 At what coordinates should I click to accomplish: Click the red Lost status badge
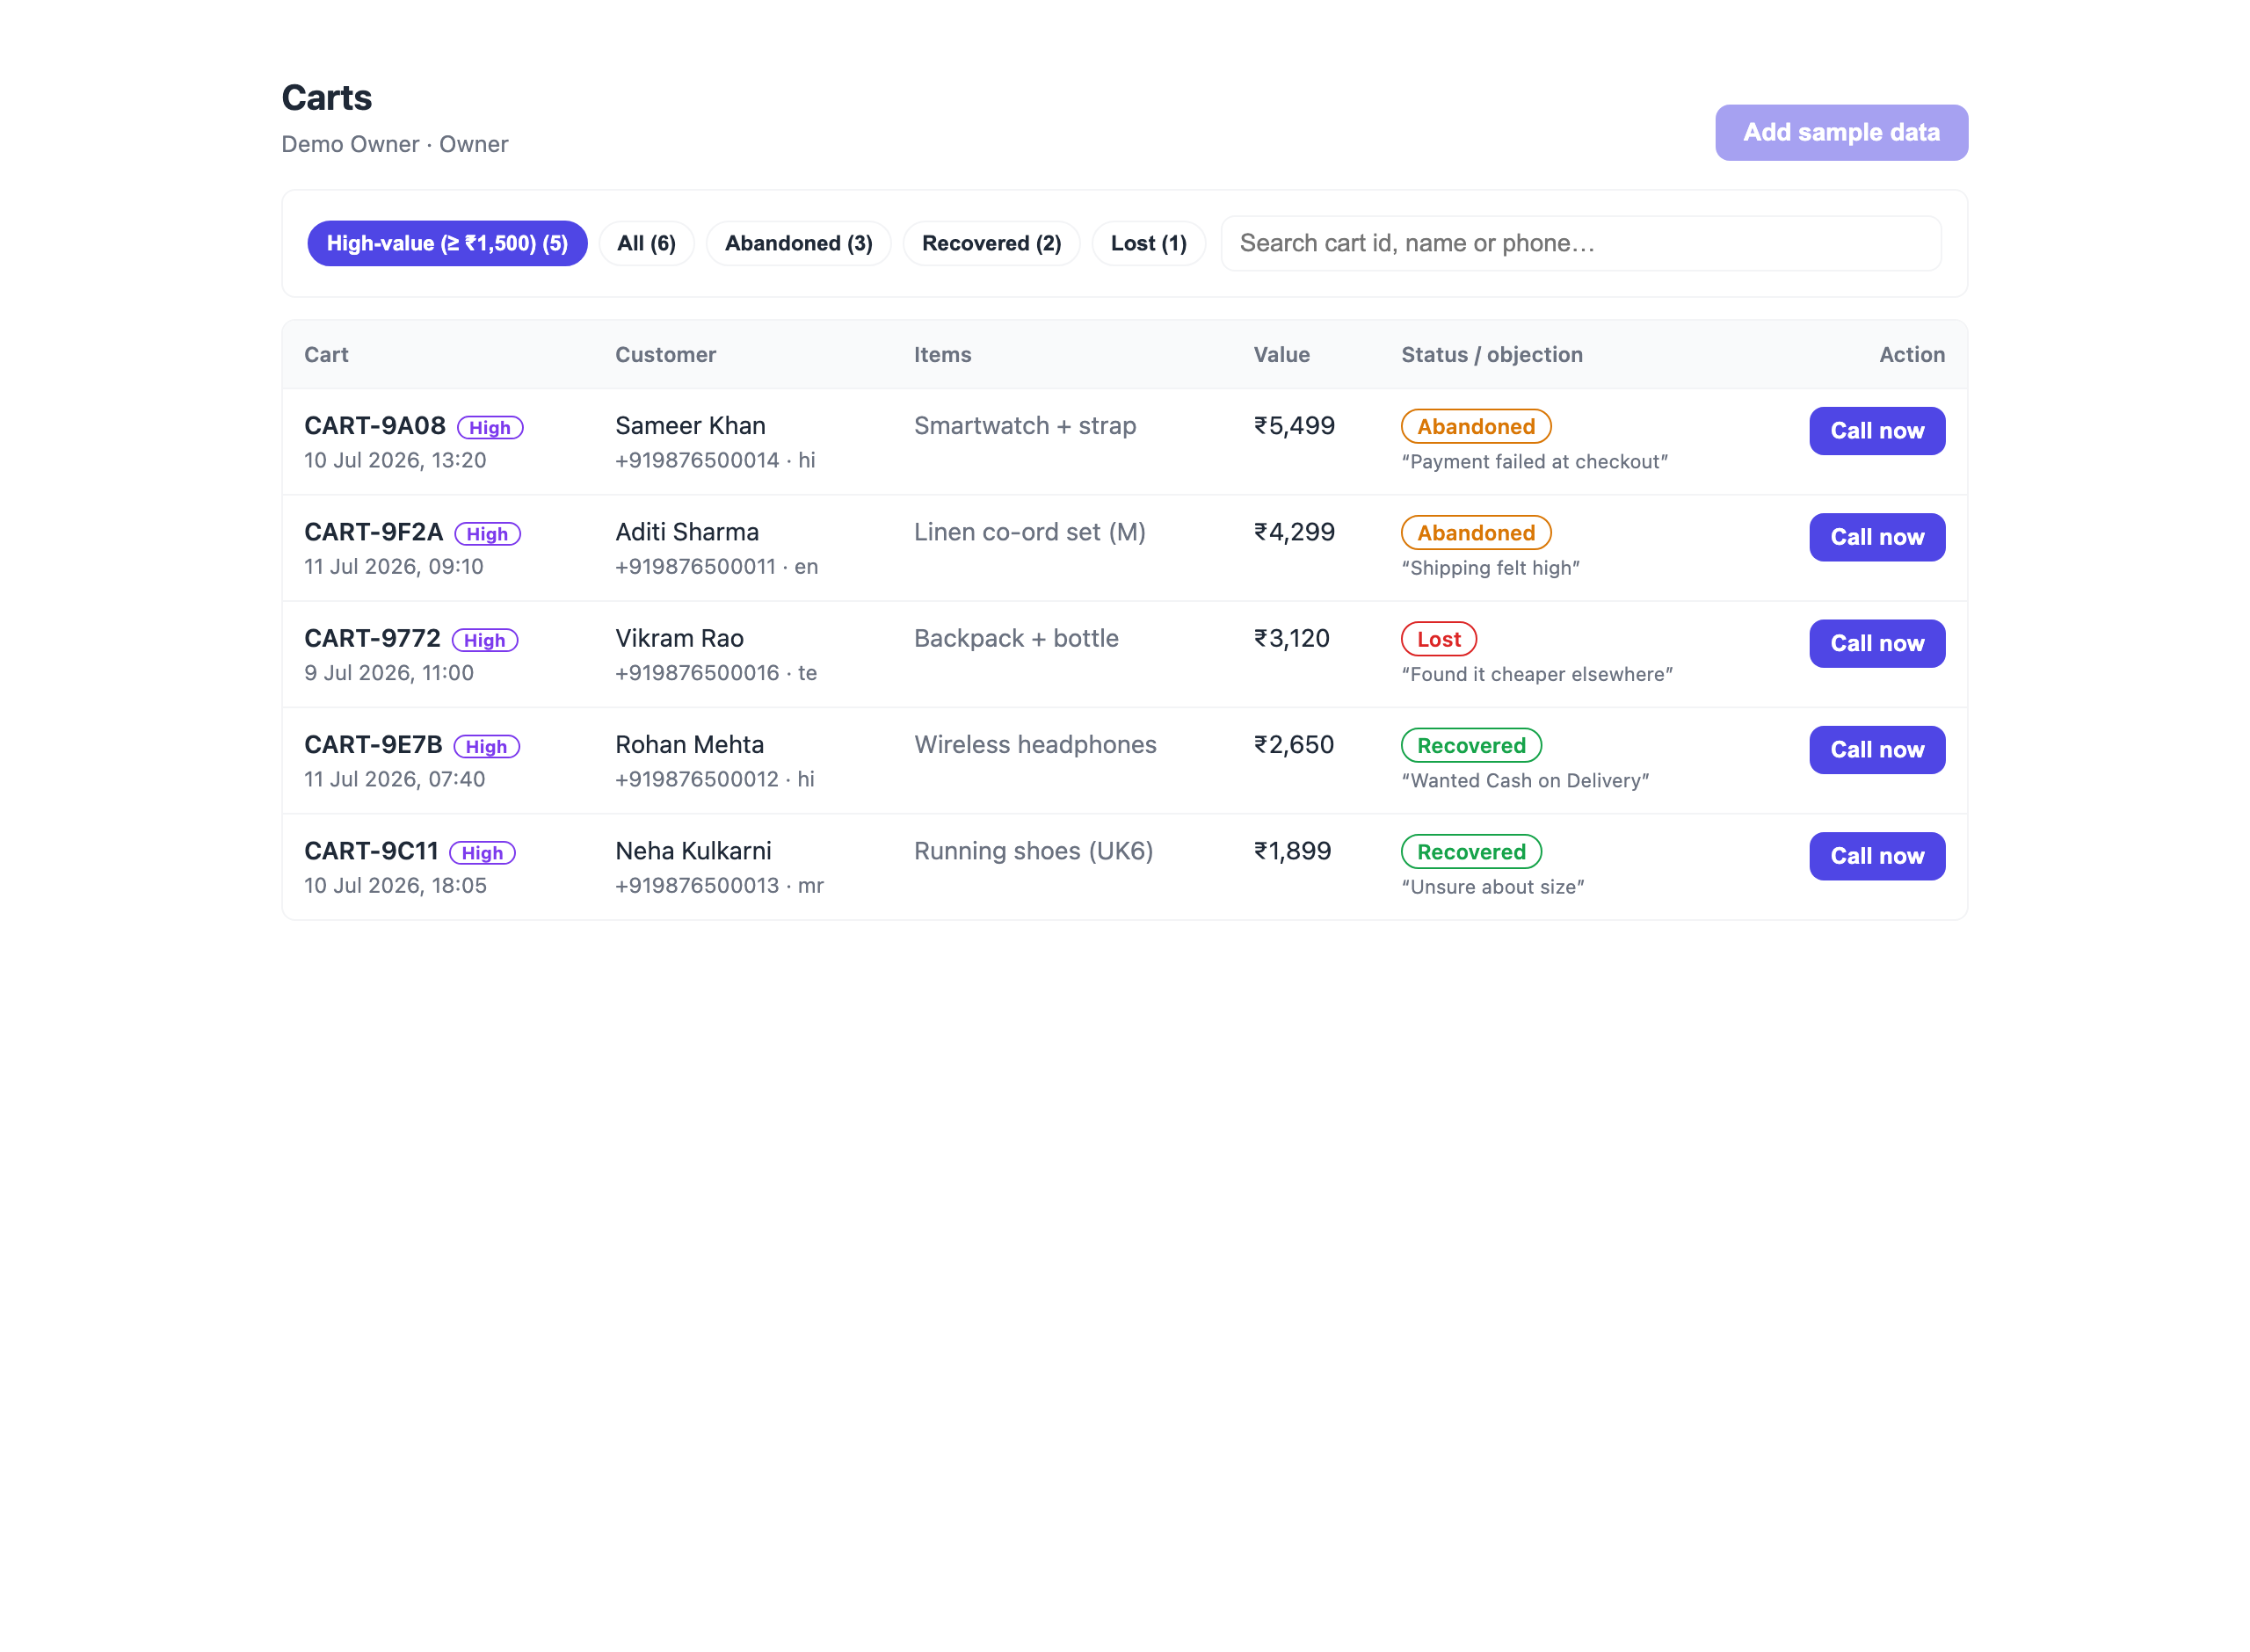click(1439, 639)
